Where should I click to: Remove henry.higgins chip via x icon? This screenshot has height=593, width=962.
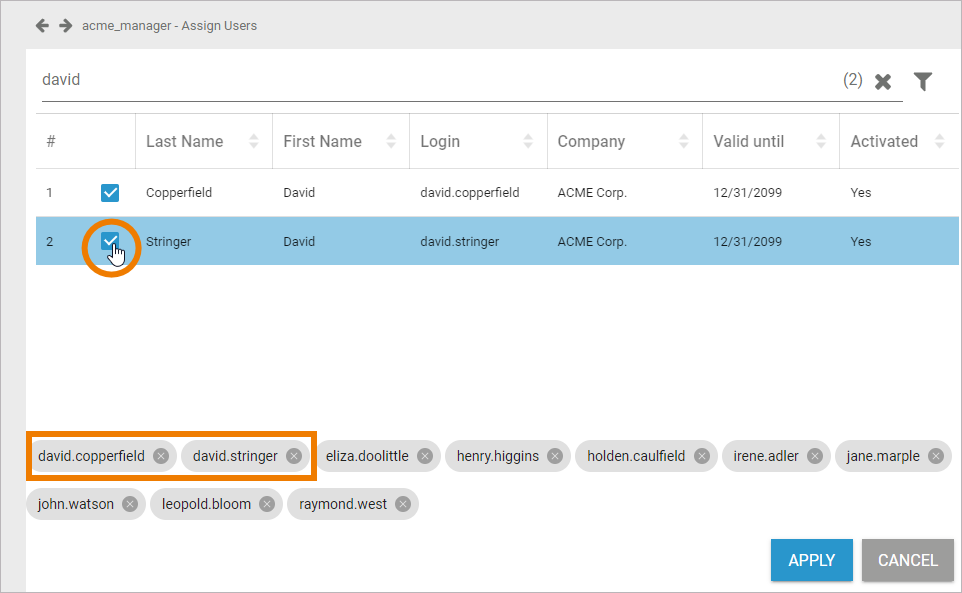click(555, 456)
